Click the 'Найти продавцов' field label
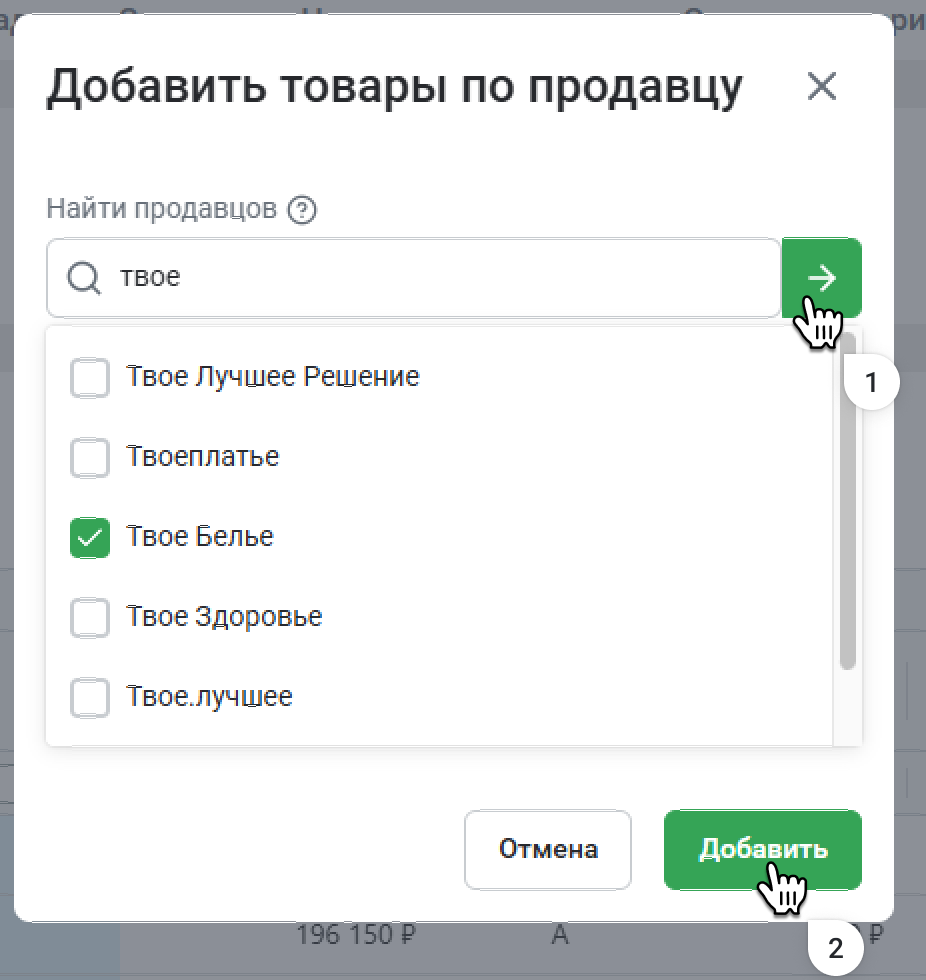Screen dimensions: 926x980 click(x=161, y=209)
